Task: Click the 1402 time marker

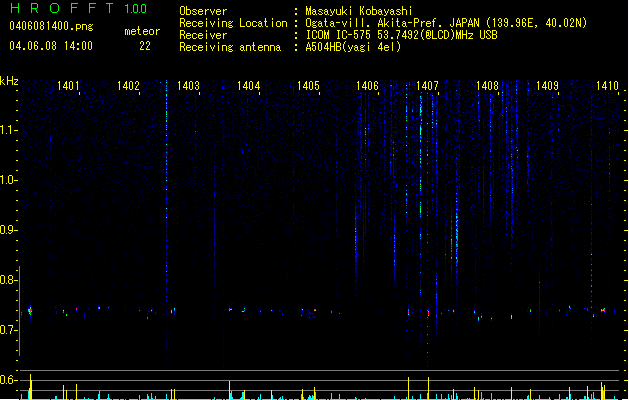Action: [x=128, y=85]
